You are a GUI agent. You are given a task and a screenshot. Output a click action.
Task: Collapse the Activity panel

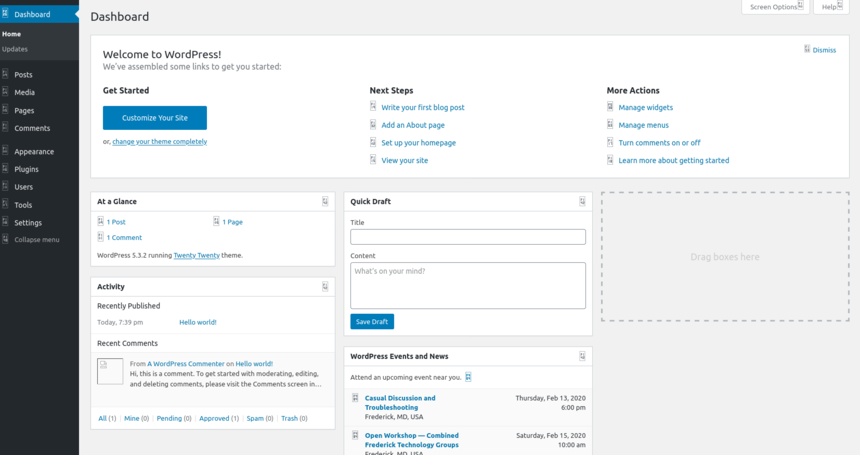click(x=325, y=286)
